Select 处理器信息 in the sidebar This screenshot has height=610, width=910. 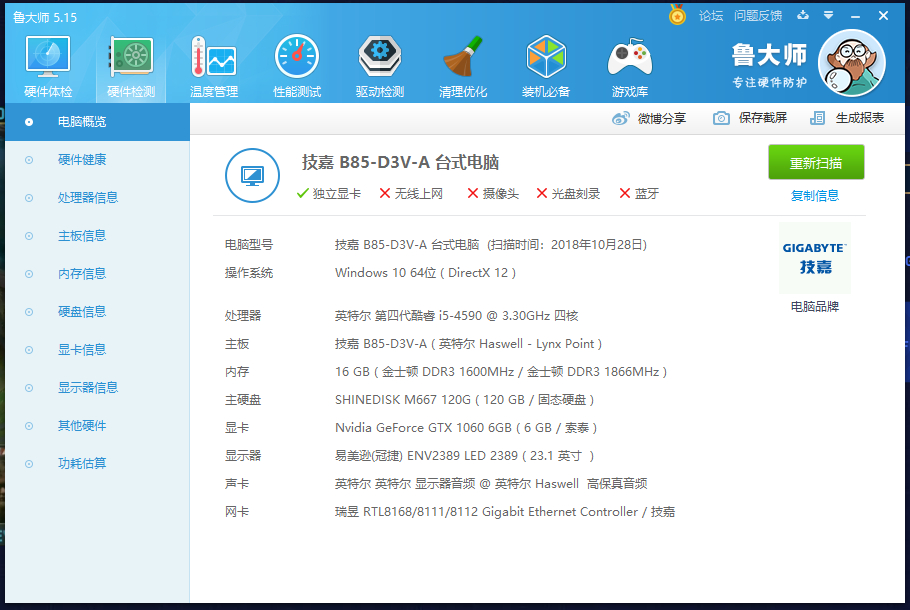coord(98,198)
